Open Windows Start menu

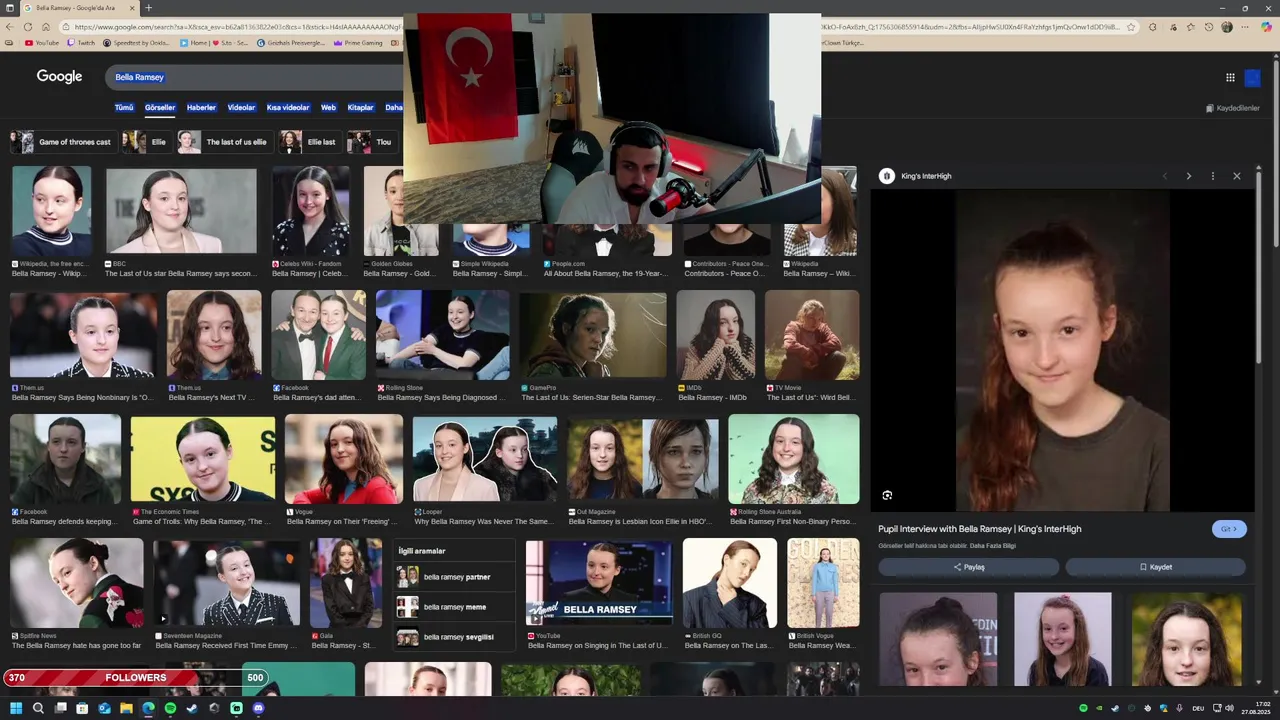[16, 708]
